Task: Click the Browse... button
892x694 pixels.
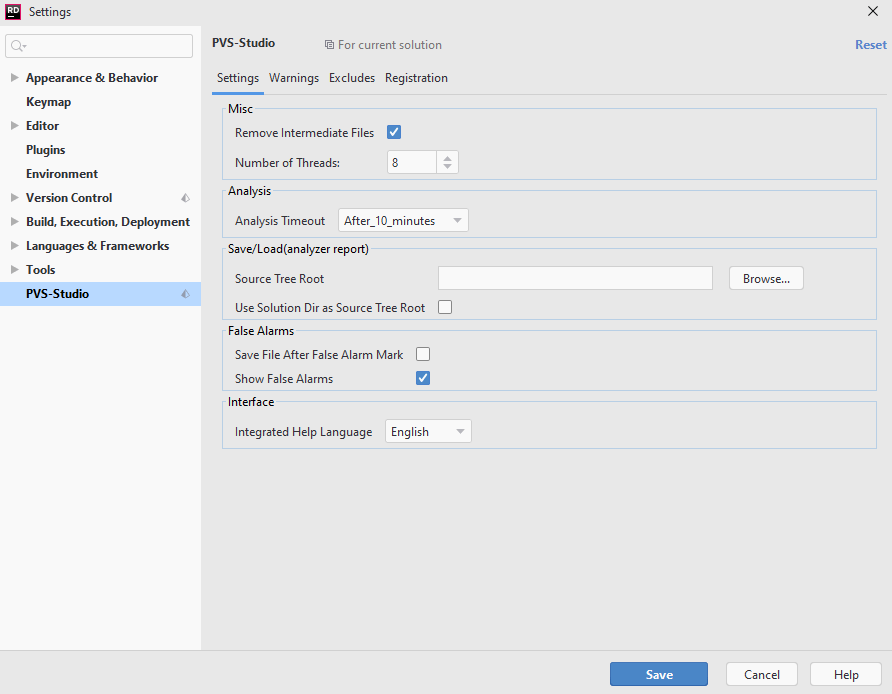Action: point(766,279)
